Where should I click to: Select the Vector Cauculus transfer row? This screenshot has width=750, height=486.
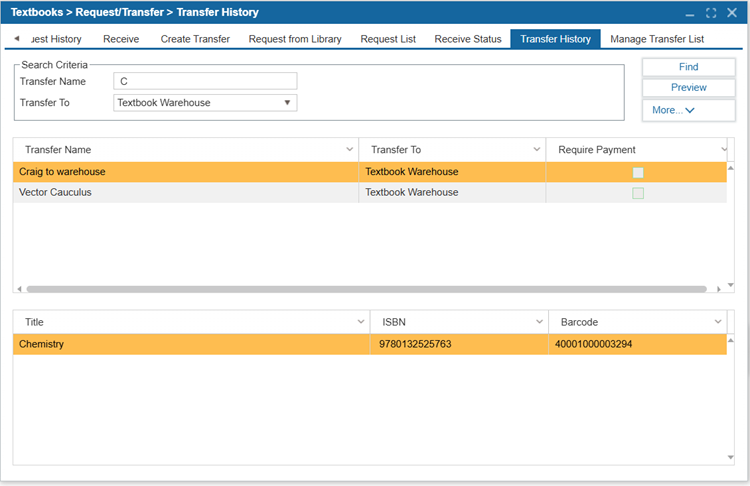point(370,192)
